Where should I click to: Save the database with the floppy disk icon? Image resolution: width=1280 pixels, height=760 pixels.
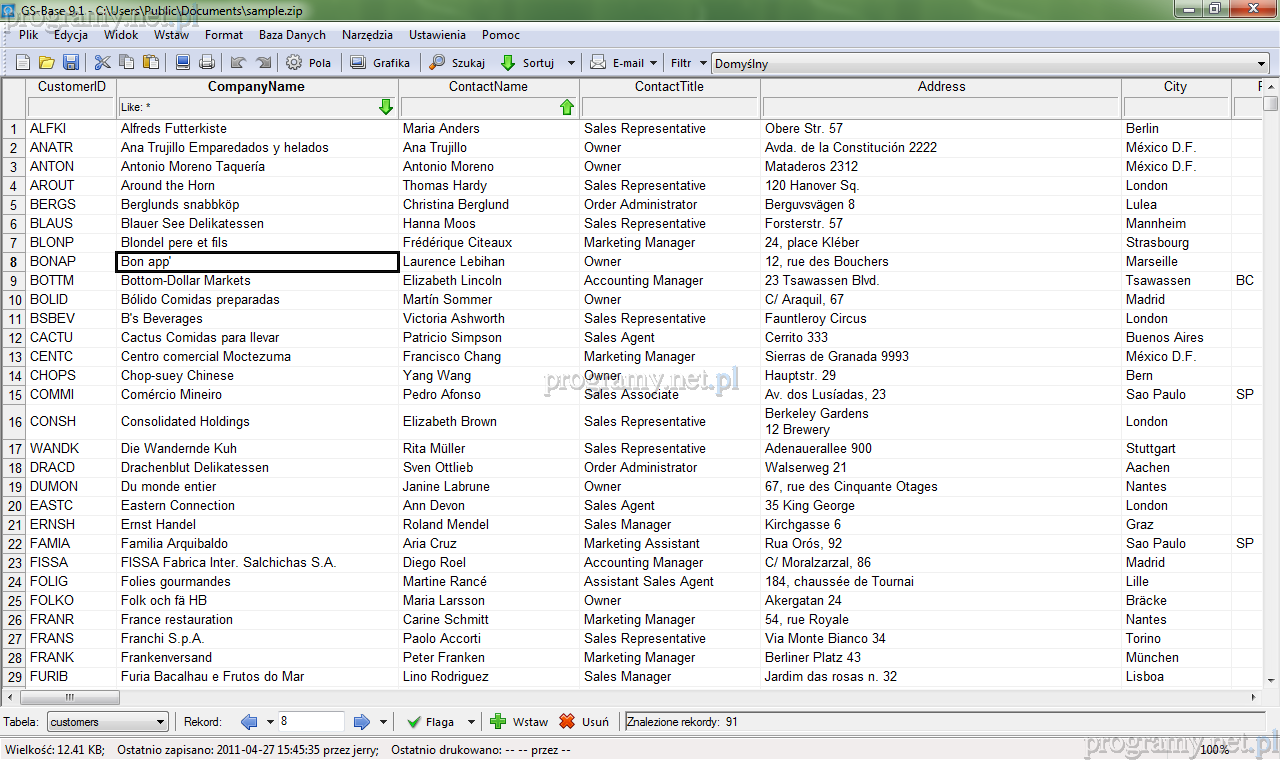[x=71, y=63]
